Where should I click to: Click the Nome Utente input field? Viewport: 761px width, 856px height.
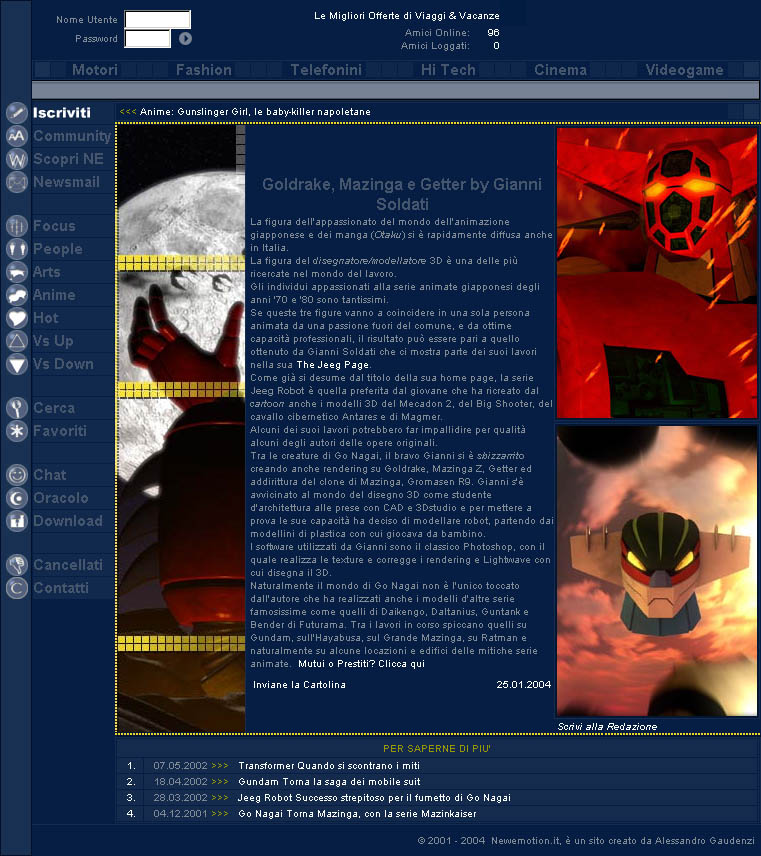[158, 19]
